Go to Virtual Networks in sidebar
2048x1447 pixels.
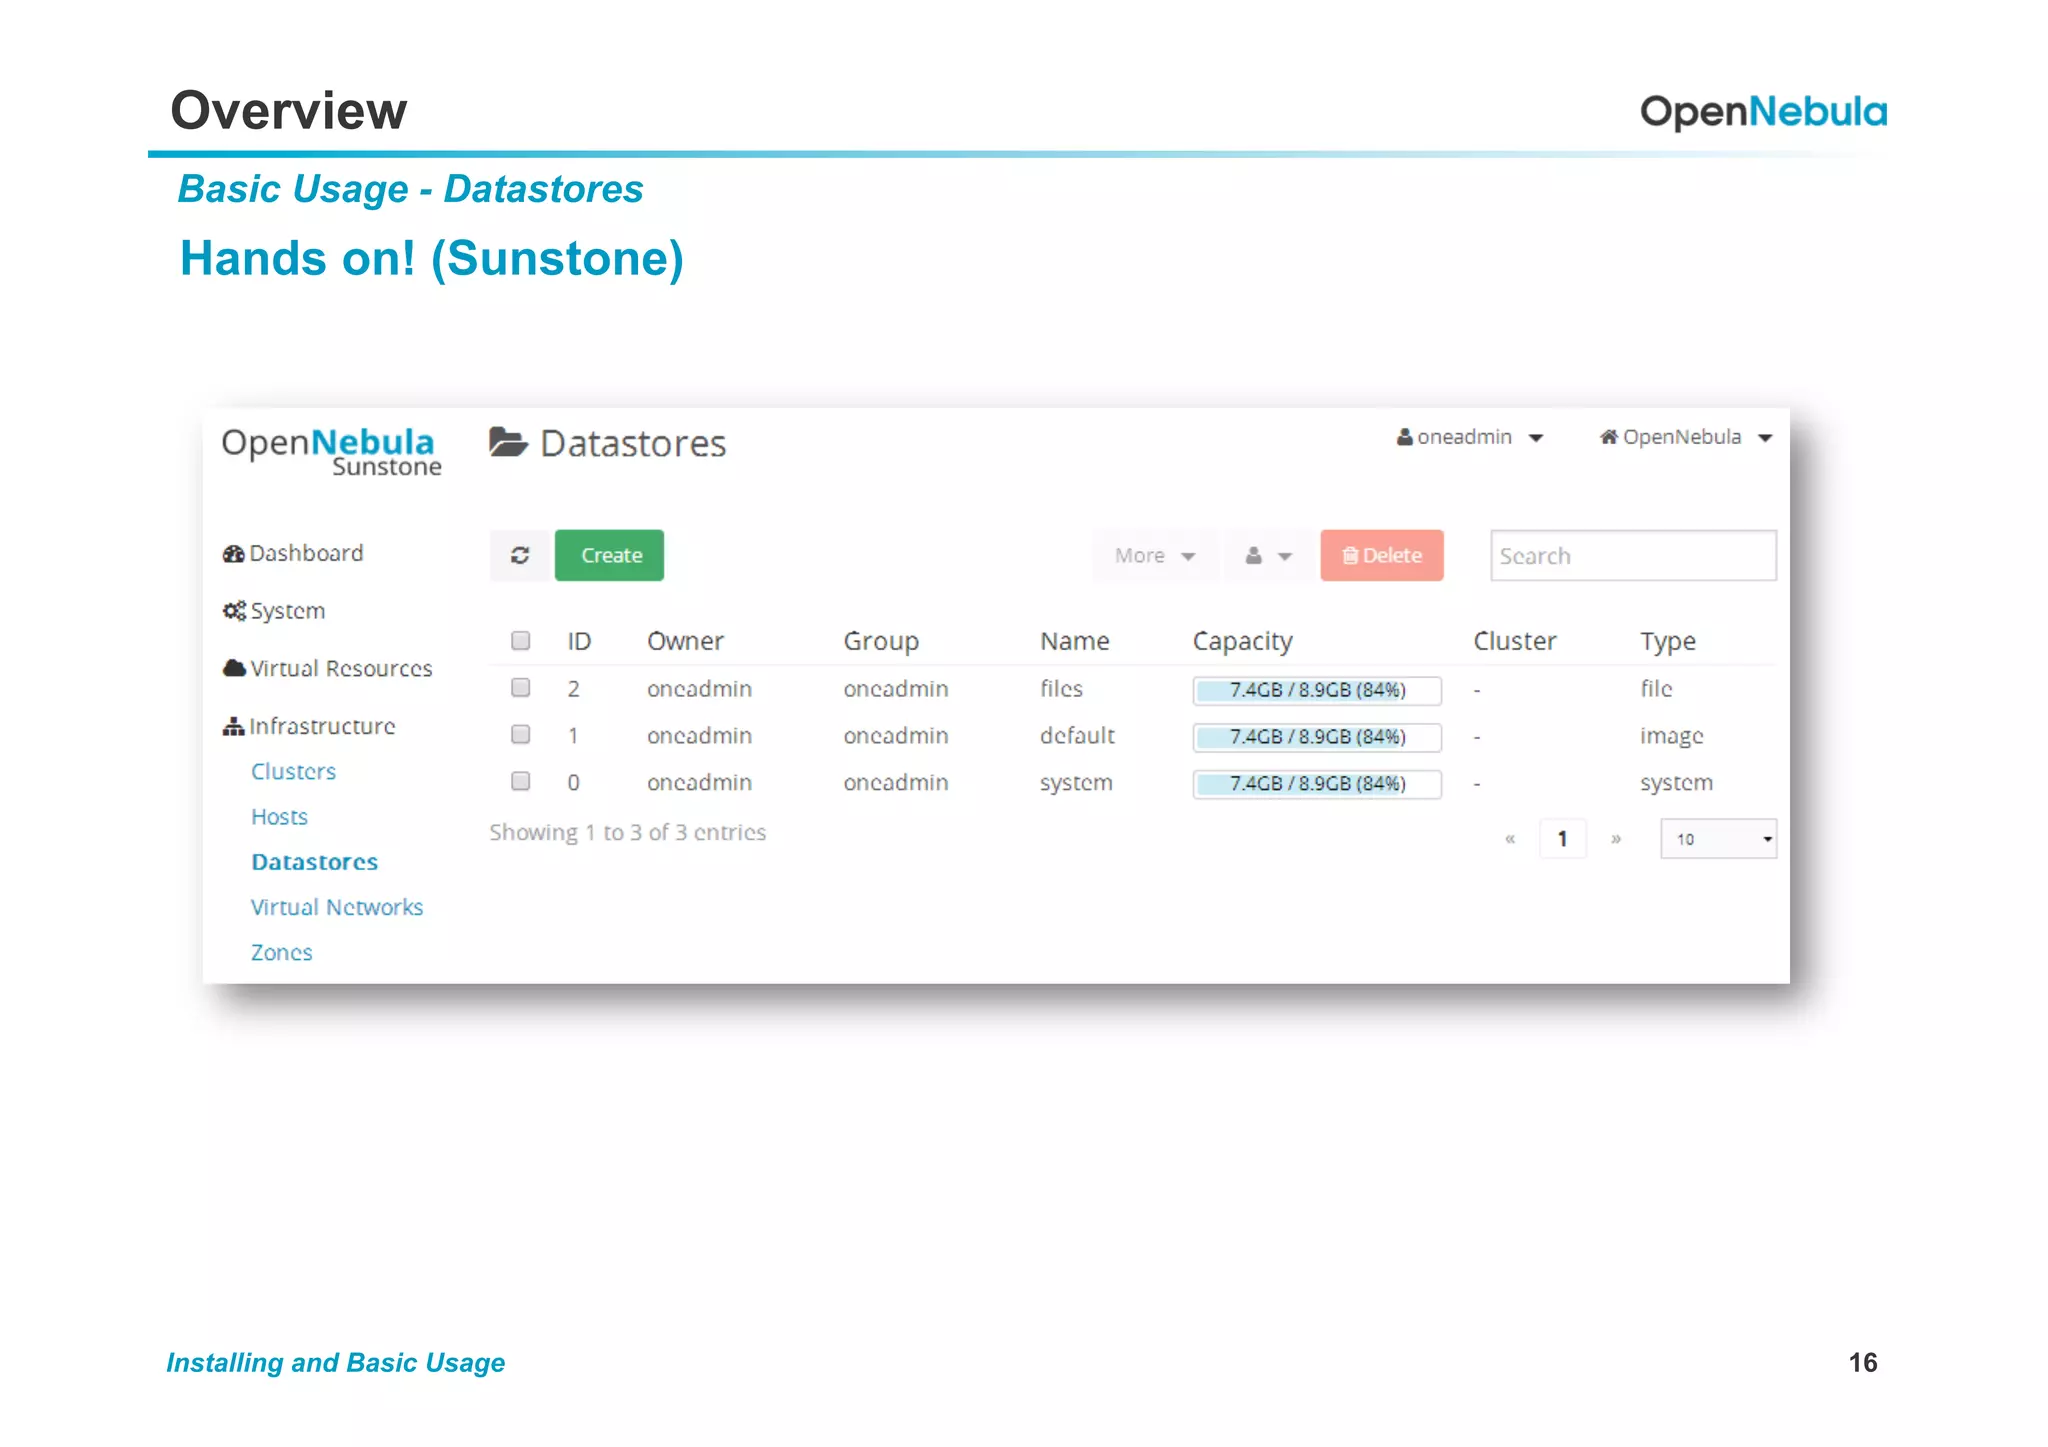pyautogui.click(x=337, y=907)
